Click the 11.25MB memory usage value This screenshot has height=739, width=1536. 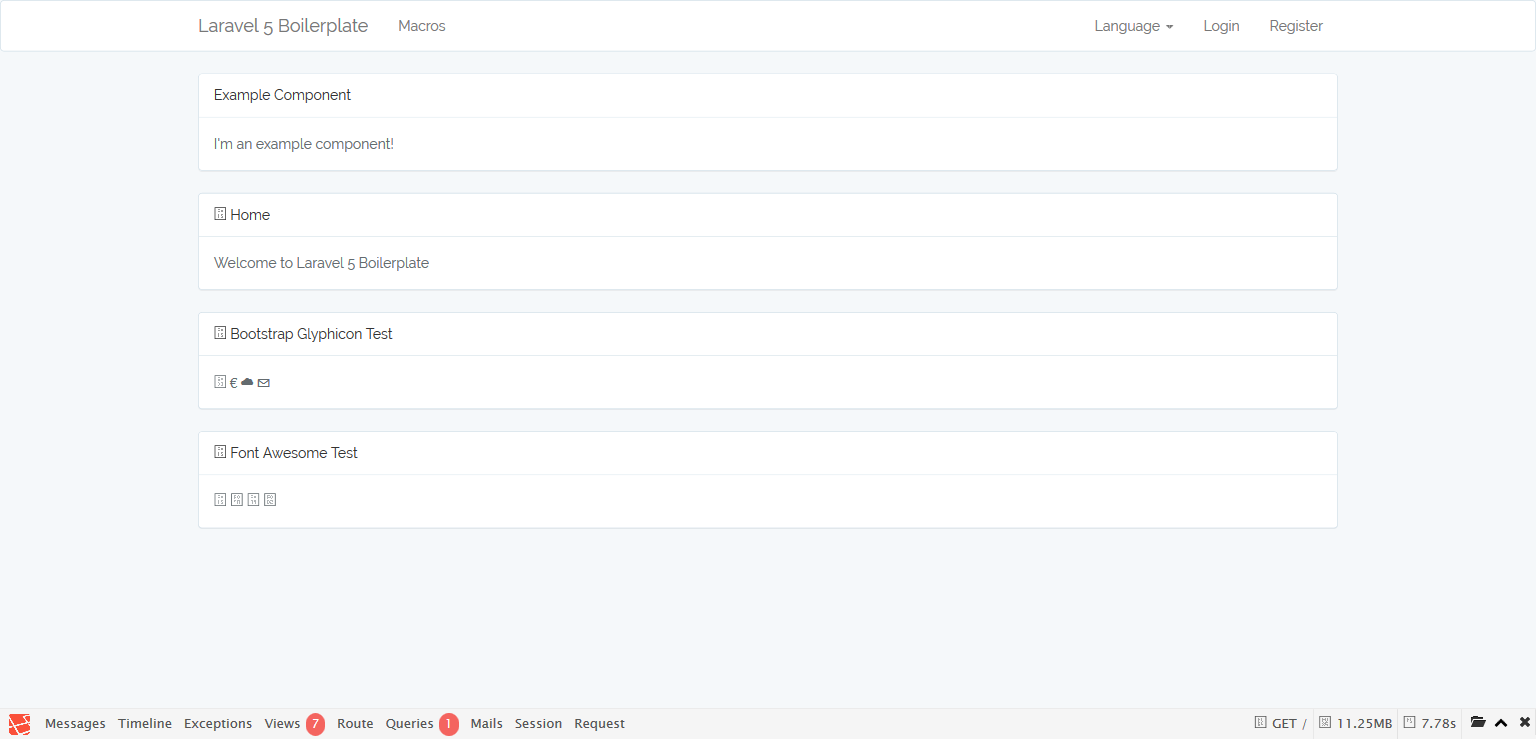[x=1364, y=724]
